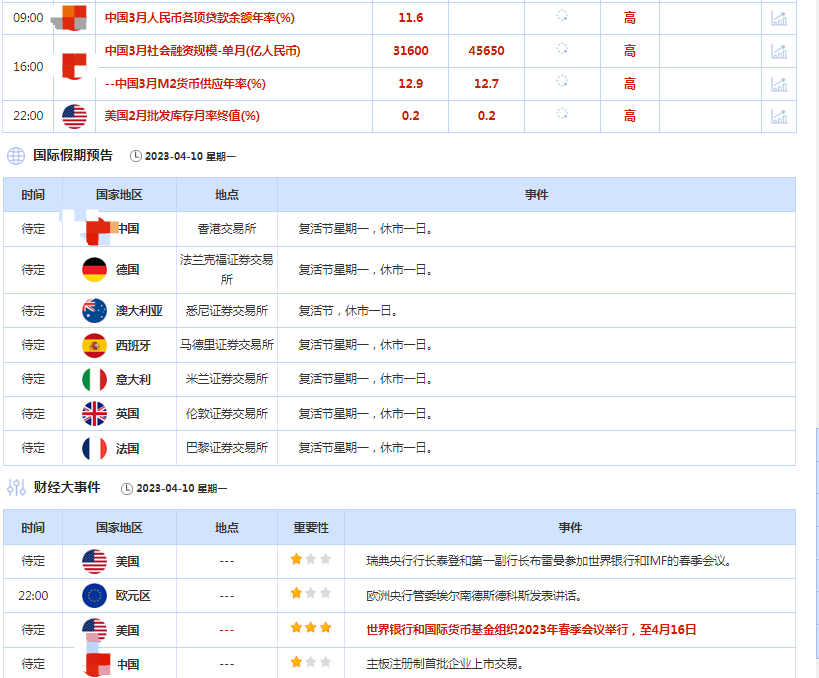
Task: Click the Italy flag in 意大利 row
Action: coord(94,380)
